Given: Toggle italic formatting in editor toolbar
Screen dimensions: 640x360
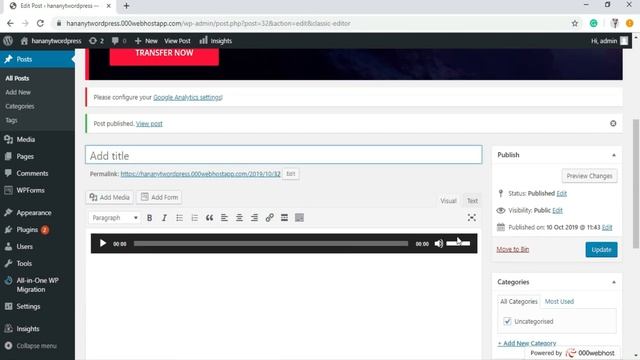Looking at the screenshot, I should [x=164, y=218].
